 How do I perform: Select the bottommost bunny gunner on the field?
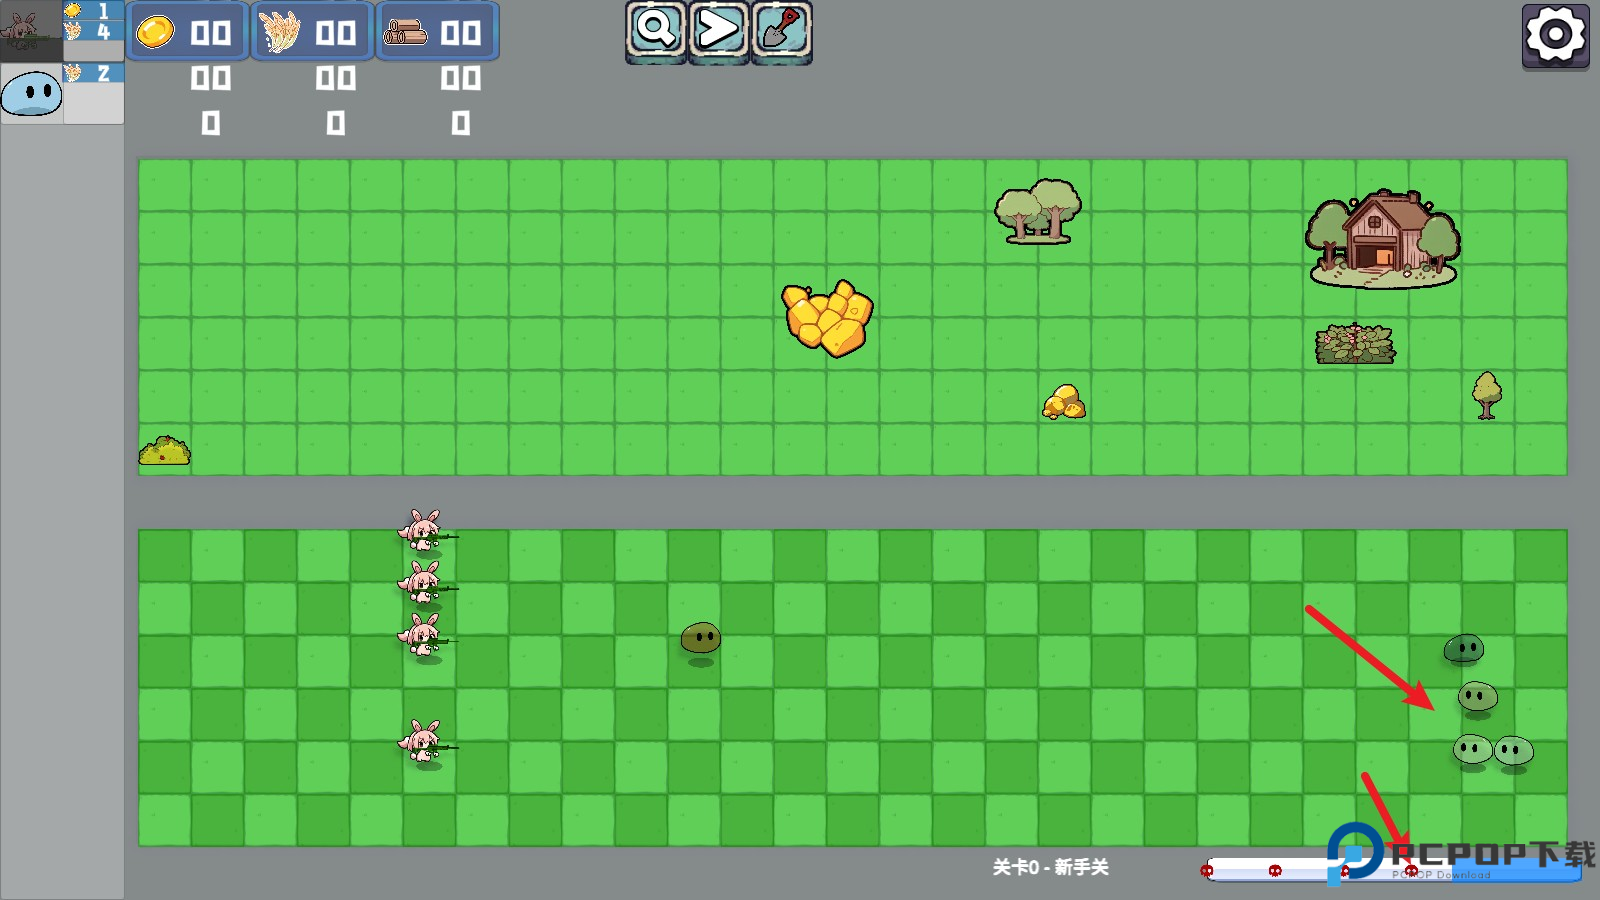point(423,743)
